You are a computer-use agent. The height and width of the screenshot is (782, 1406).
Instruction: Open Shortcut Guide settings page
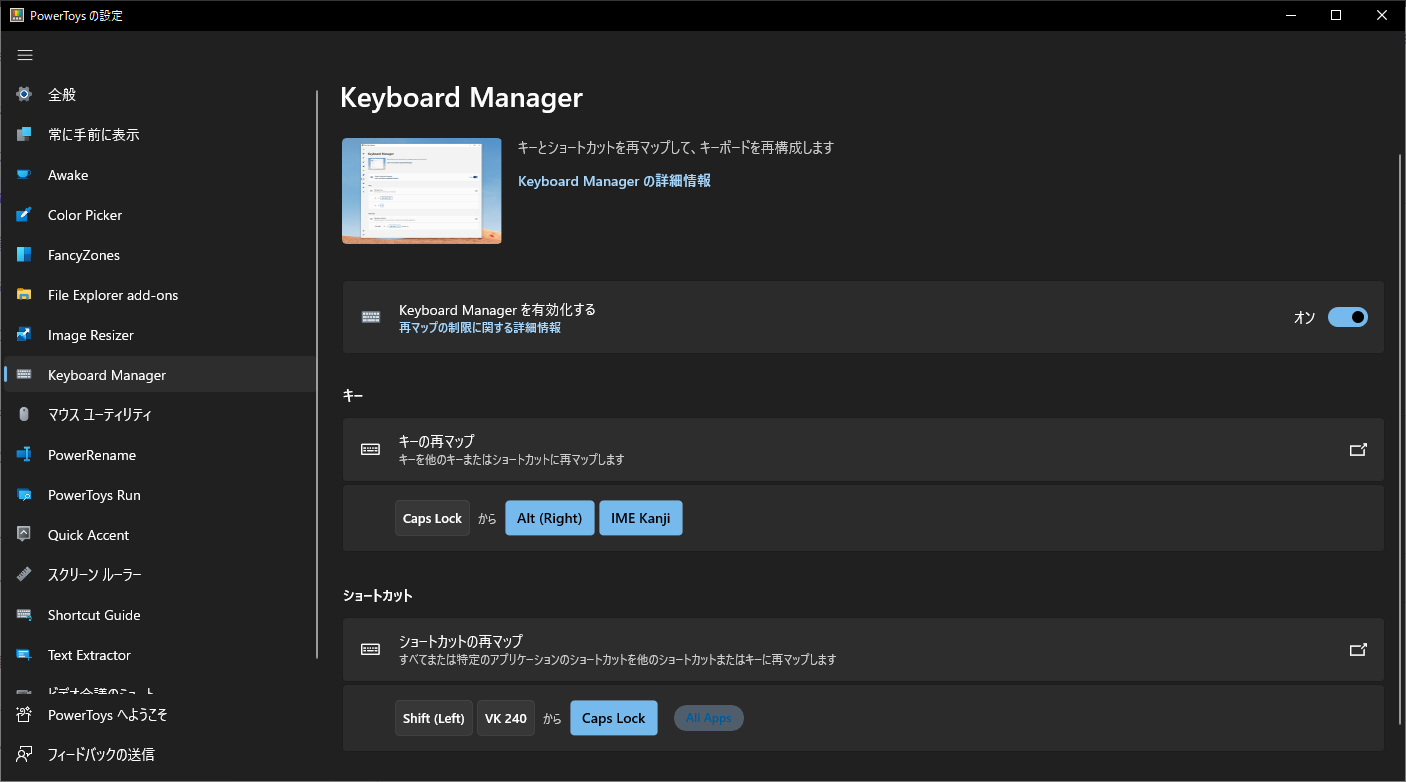(94, 615)
